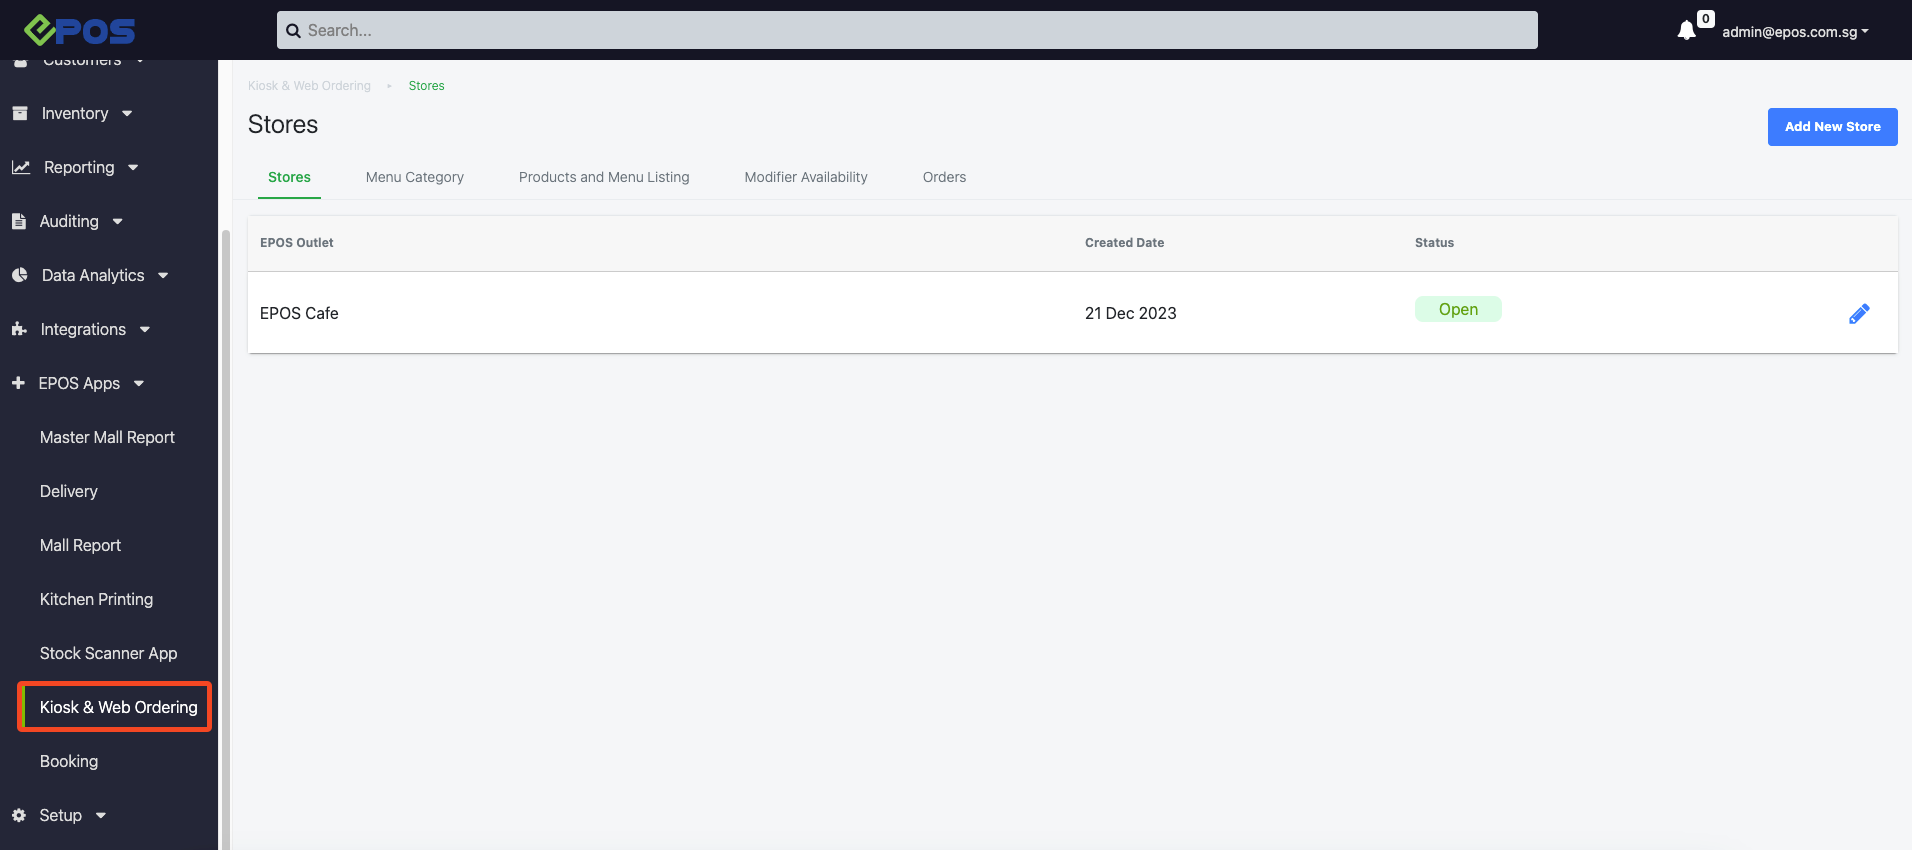The image size is (1912, 850).
Task: Click the Add New Store button
Action: pyautogui.click(x=1832, y=127)
